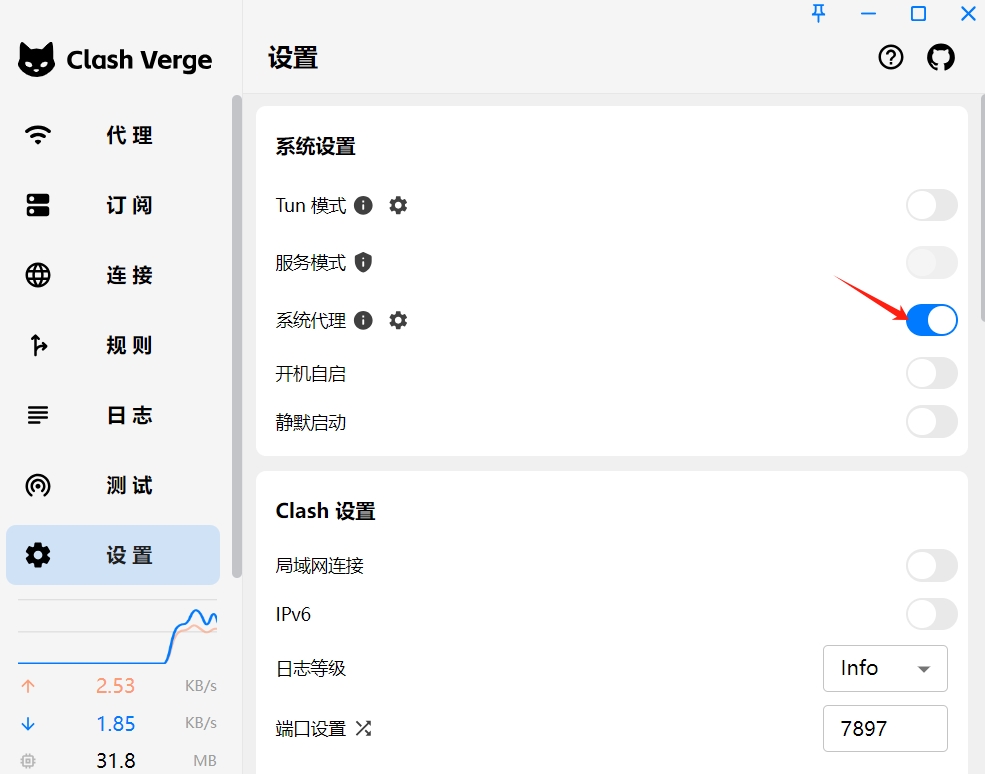The width and height of the screenshot is (985, 774).
Task: Open the 测试 page
Action: [113, 486]
